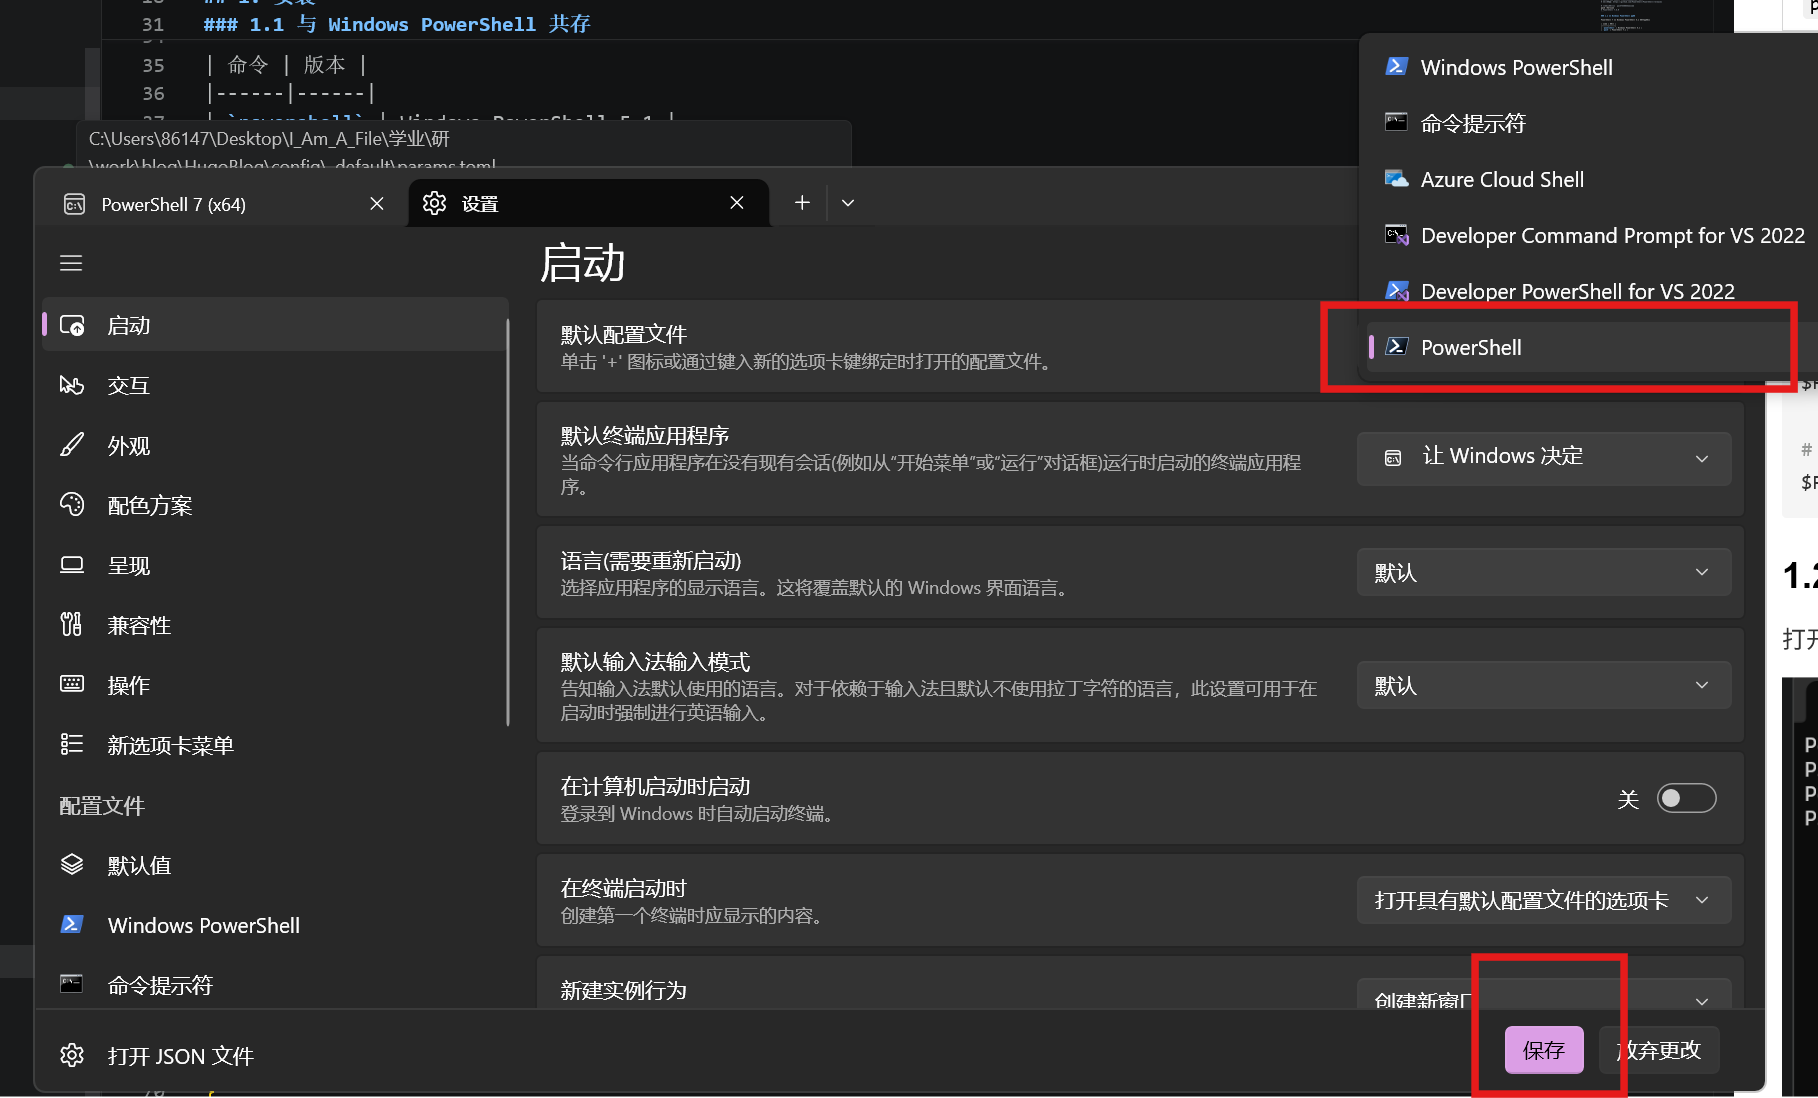
Task: Open the 在终端启动时 dropdown
Action: coord(1543,900)
